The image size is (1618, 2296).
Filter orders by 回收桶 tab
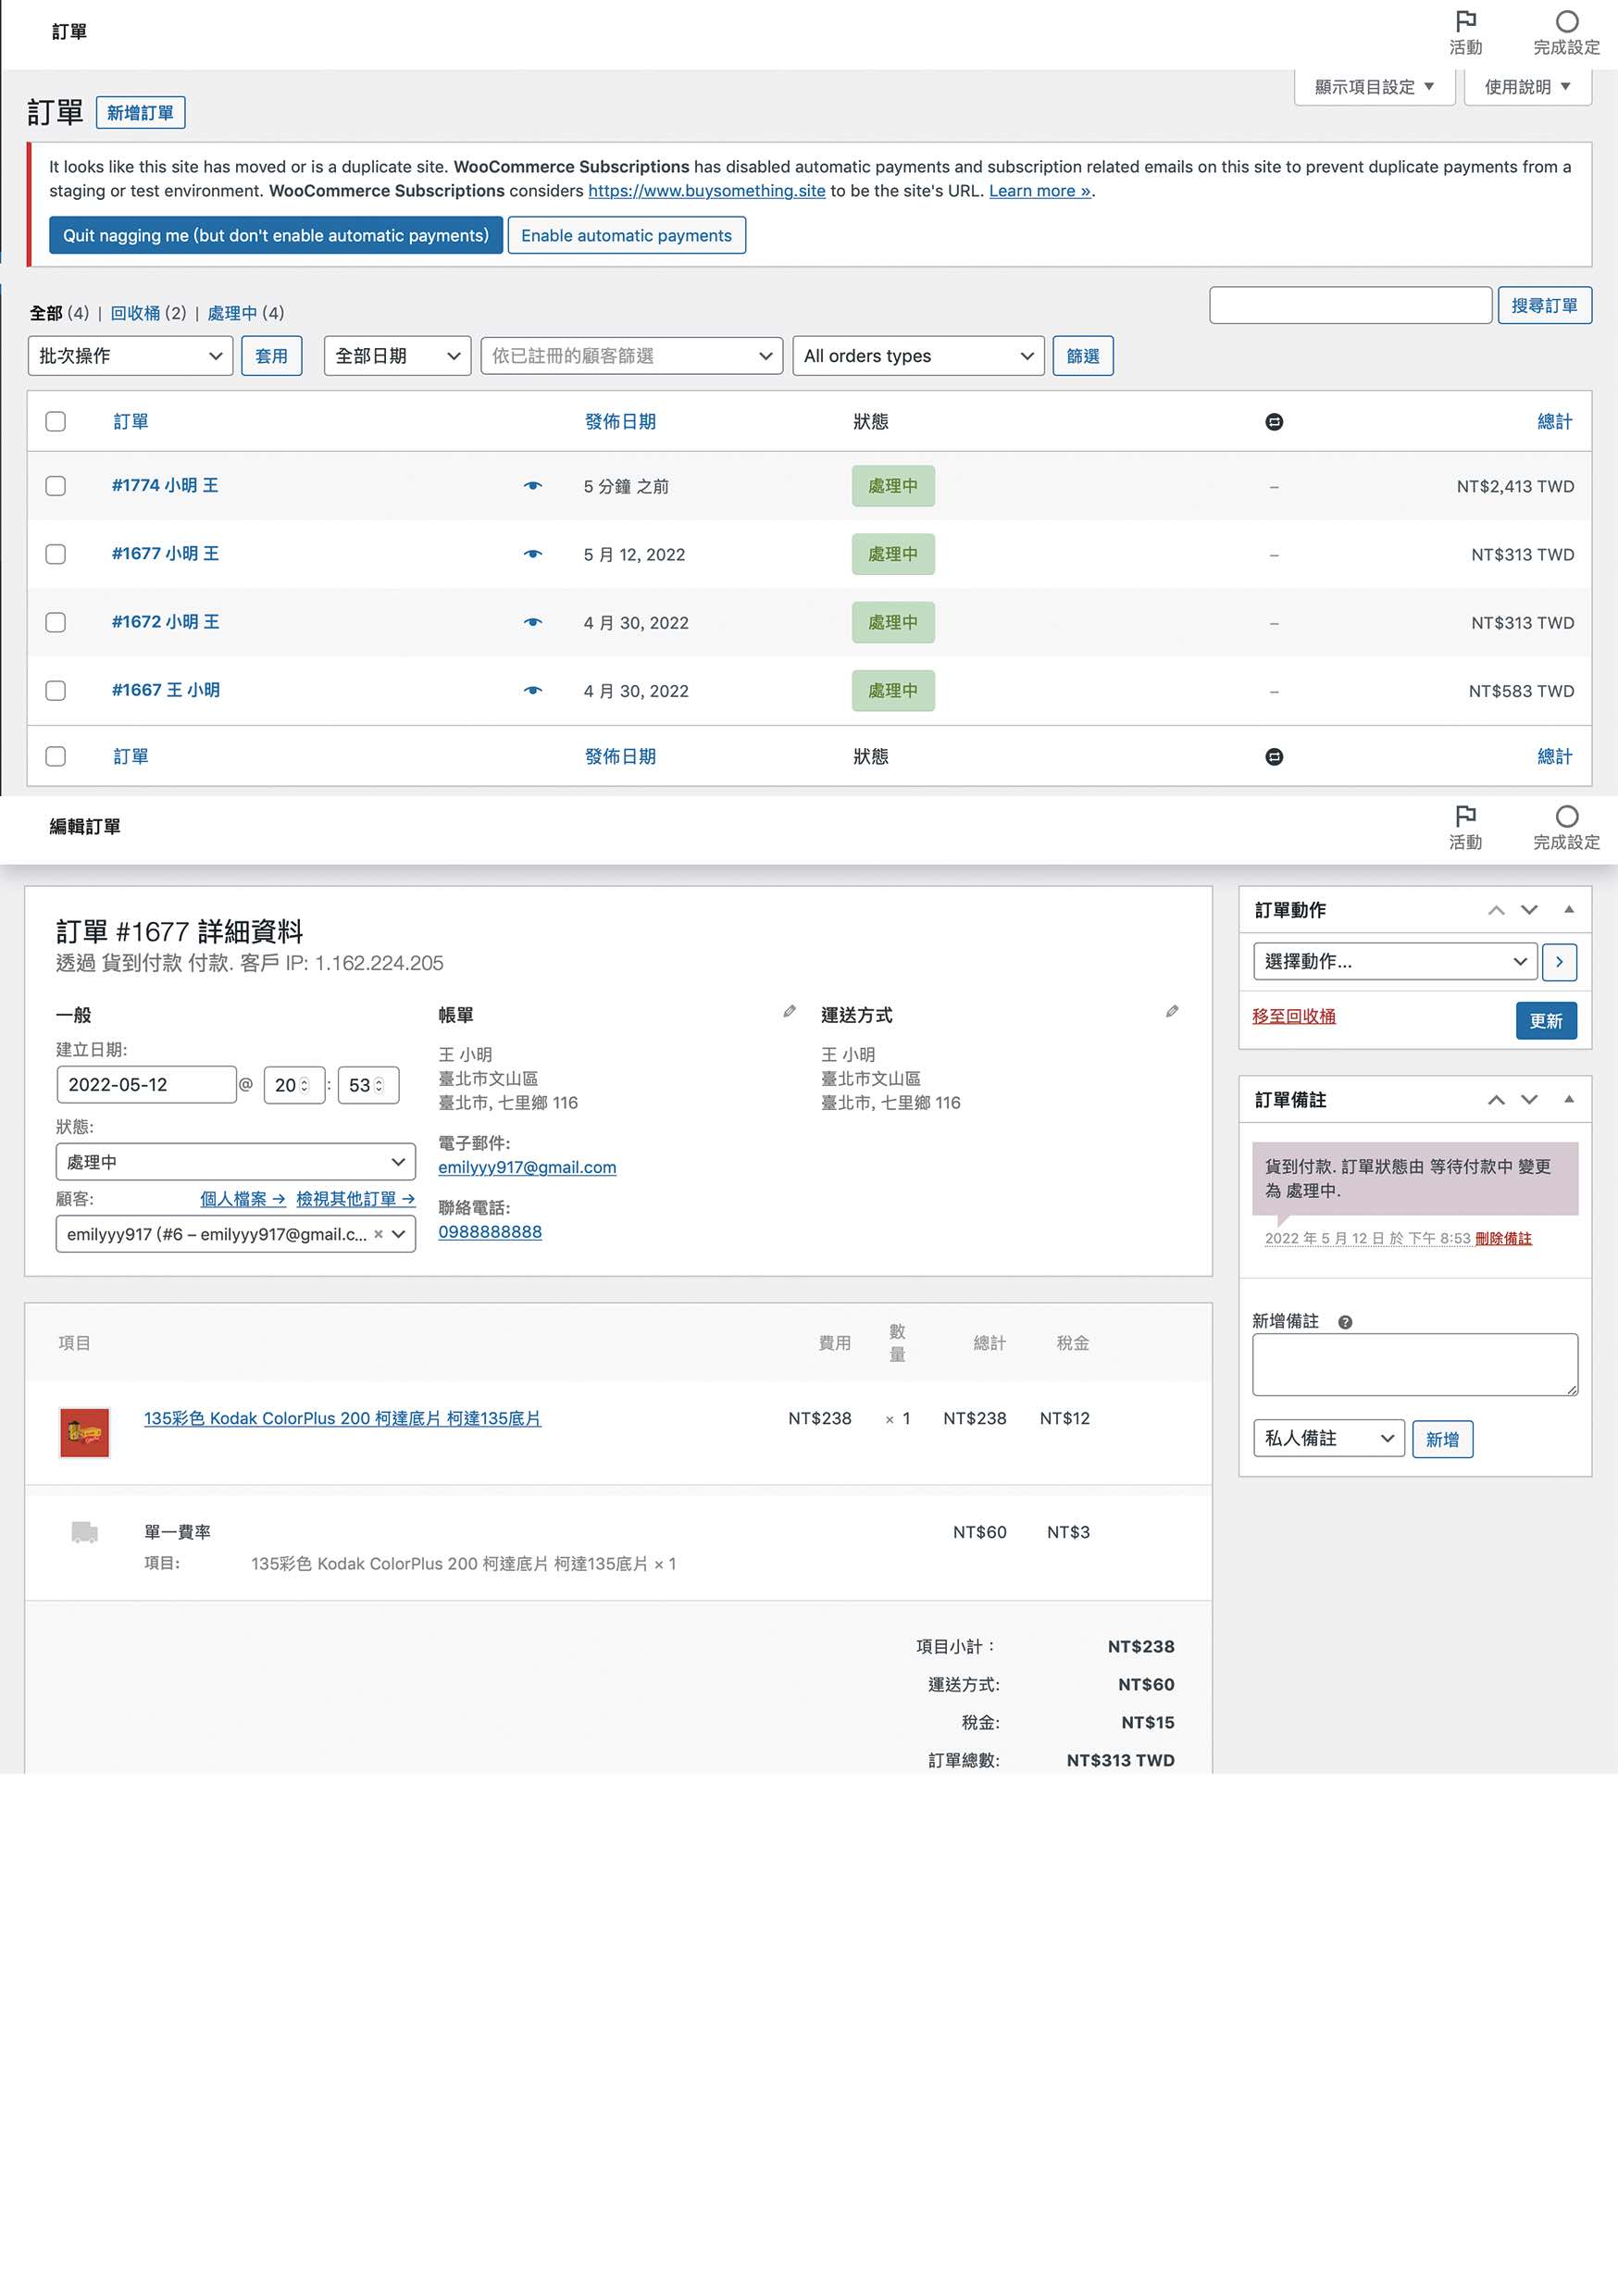pyautogui.click(x=135, y=313)
